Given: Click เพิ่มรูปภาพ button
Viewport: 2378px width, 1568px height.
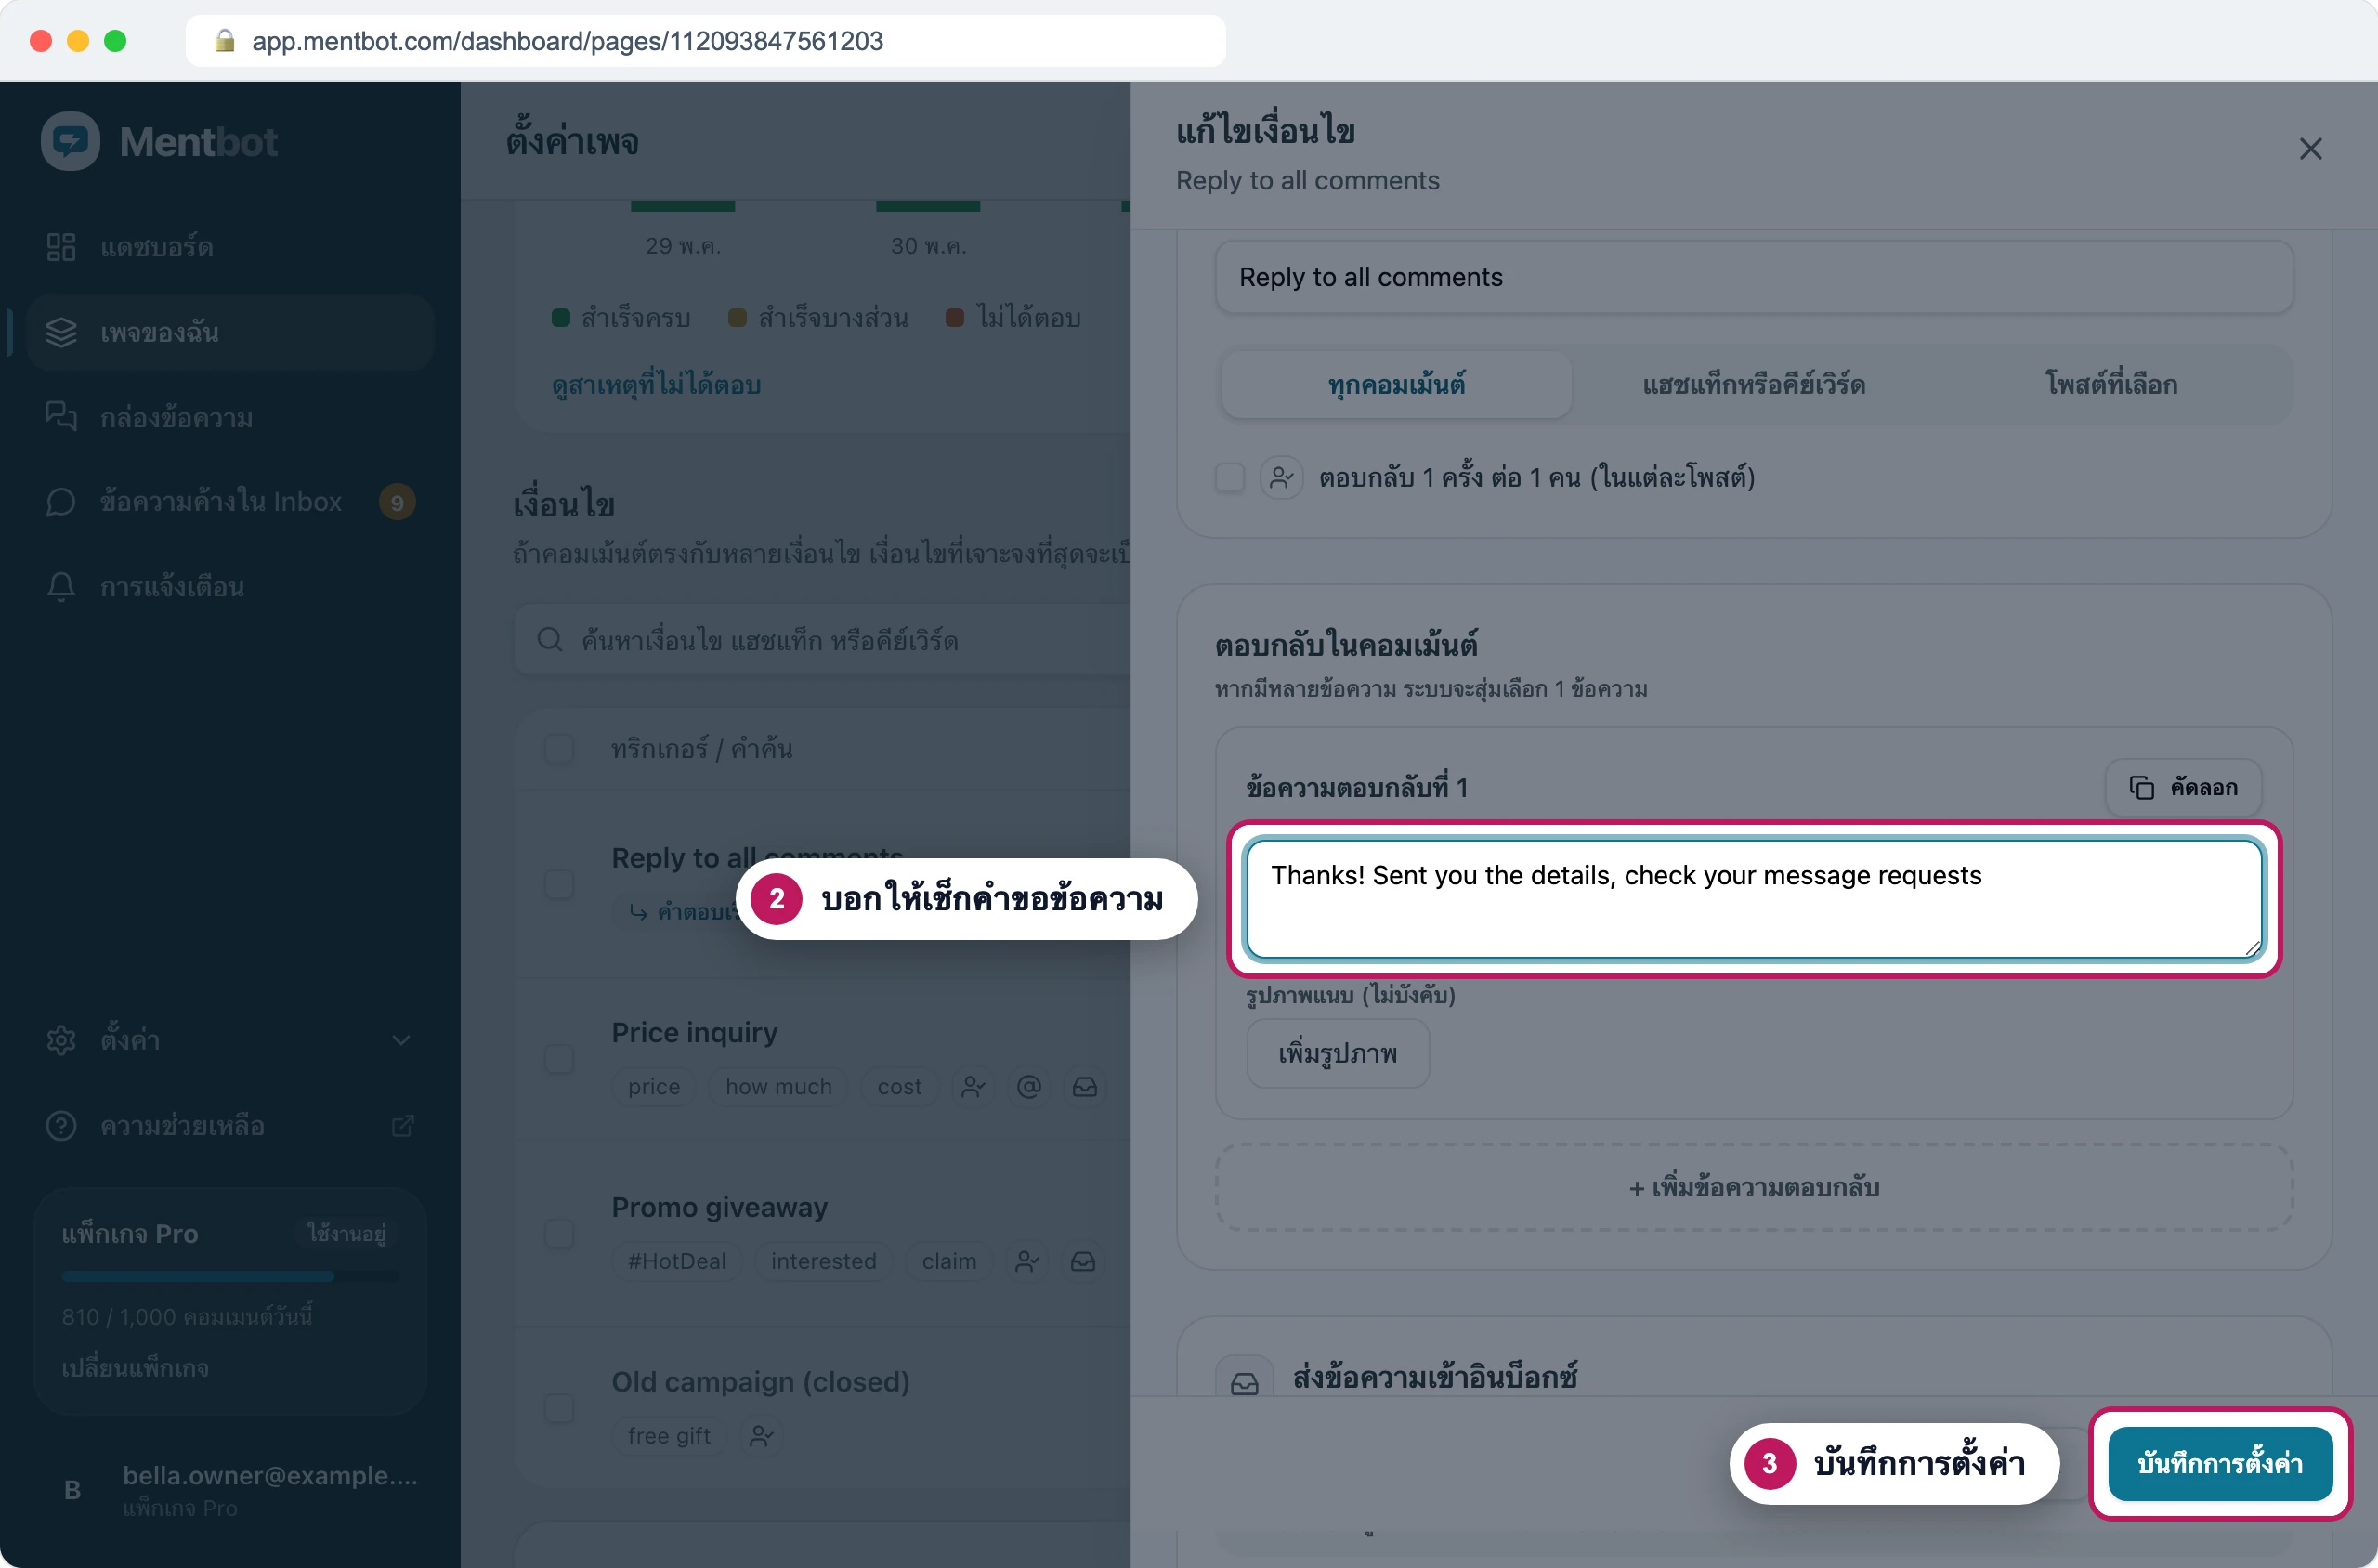Looking at the screenshot, I should point(1337,1054).
